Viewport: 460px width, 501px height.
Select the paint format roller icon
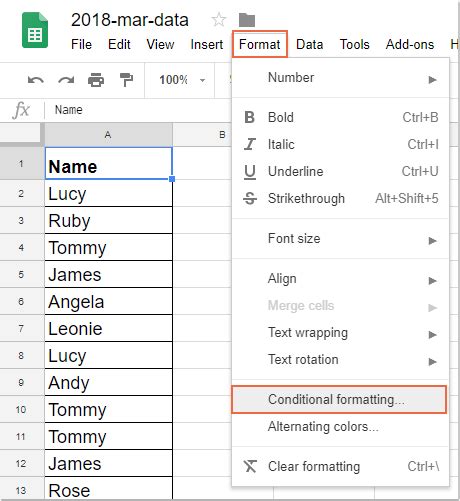126,80
